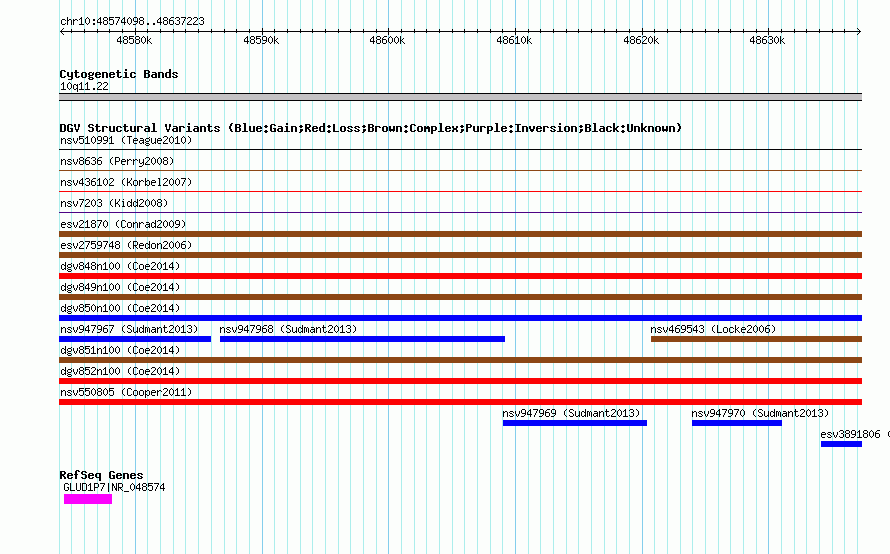Click the blue dgv850n100 gain bar
890x554 pixels.
point(460,318)
